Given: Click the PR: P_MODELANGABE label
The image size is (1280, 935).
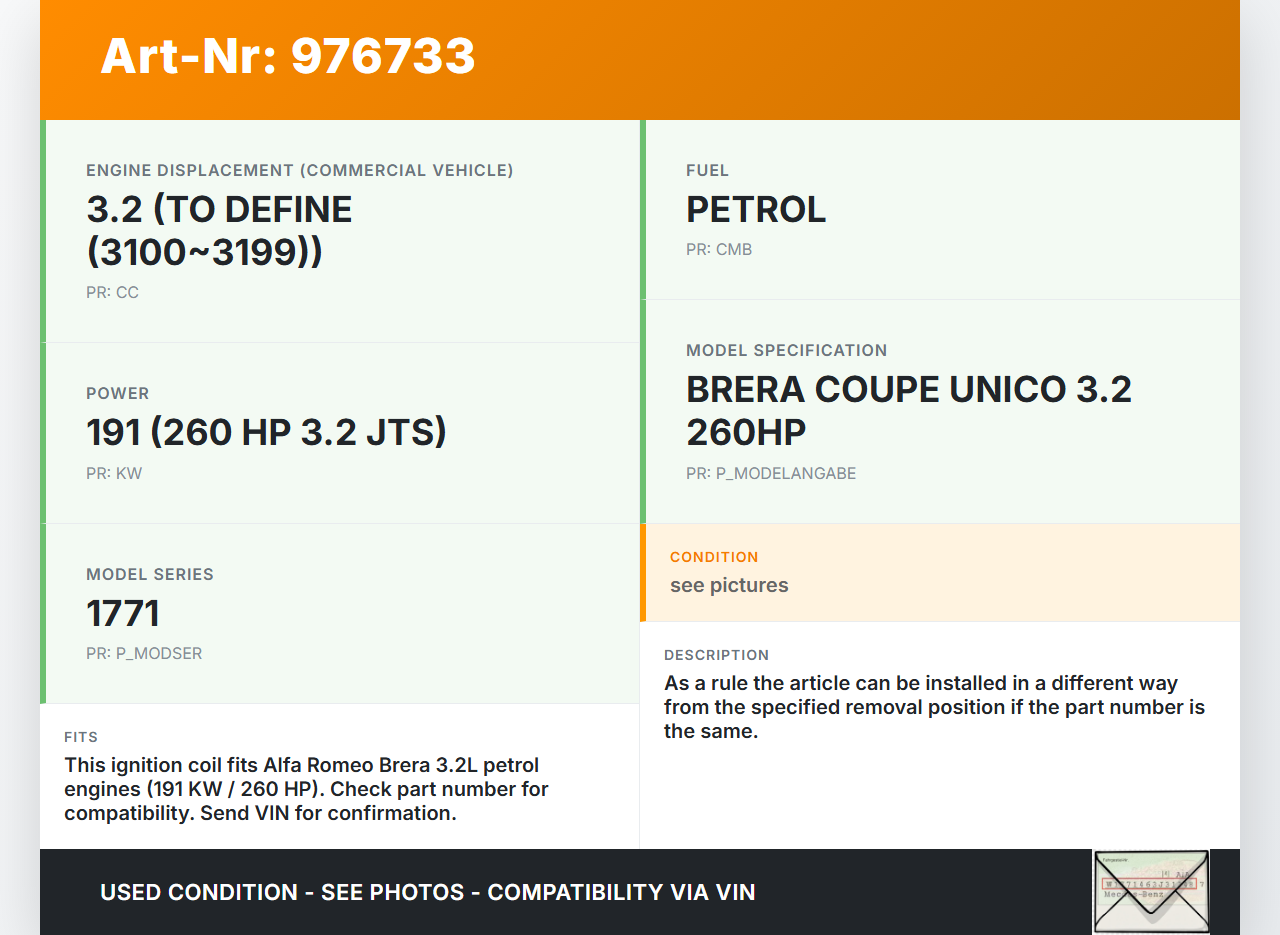Looking at the screenshot, I should click(771, 474).
